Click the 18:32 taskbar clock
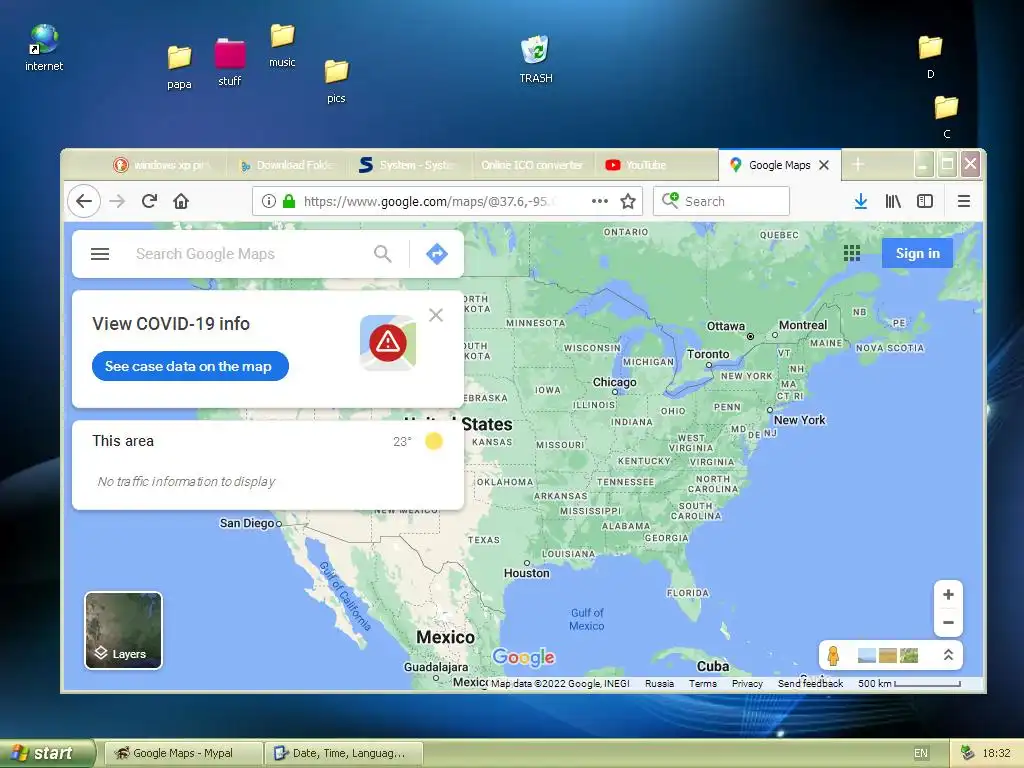Screen dimensions: 1024x768 pos(997,753)
